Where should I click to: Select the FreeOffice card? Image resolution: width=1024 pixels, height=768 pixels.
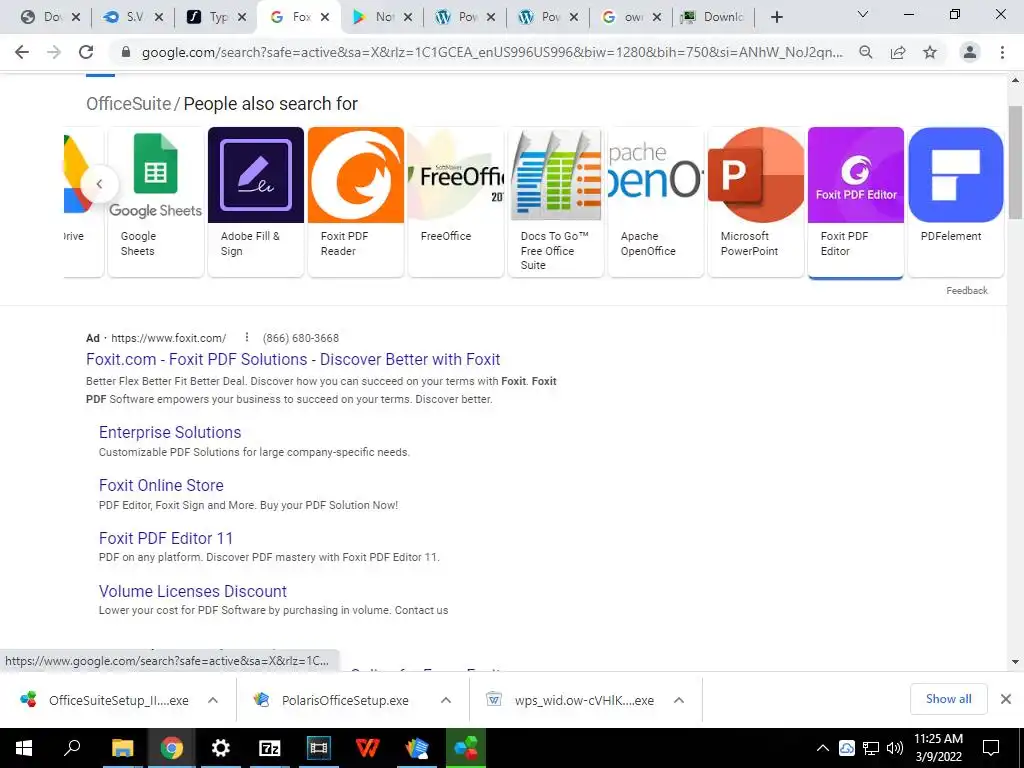(x=456, y=202)
